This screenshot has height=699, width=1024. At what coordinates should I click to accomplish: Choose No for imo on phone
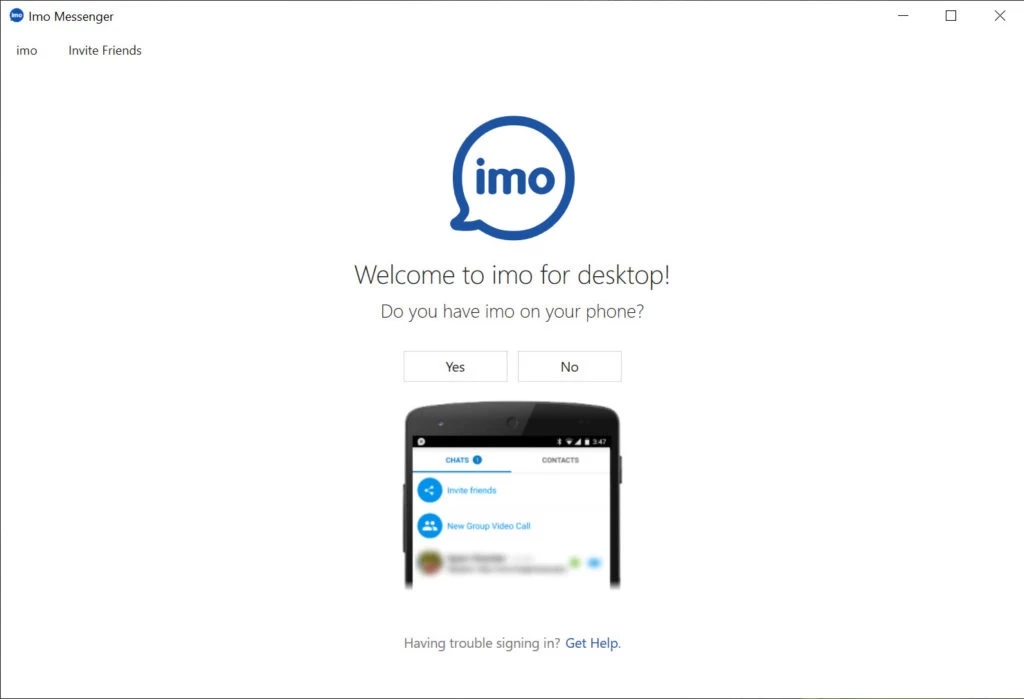pyautogui.click(x=569, y=366)
